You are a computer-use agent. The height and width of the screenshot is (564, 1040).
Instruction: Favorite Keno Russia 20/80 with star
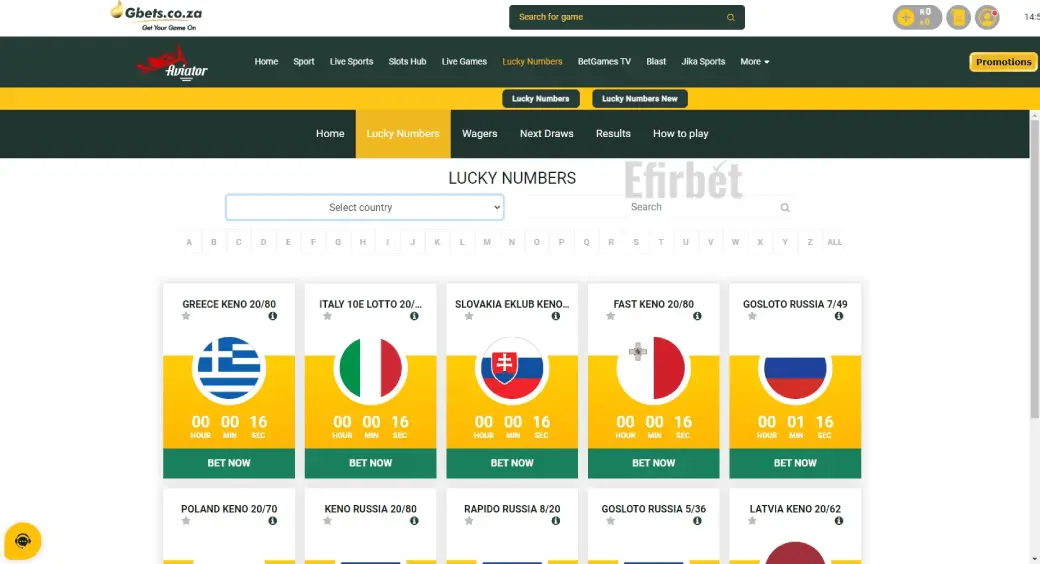[x=327, y=521]
